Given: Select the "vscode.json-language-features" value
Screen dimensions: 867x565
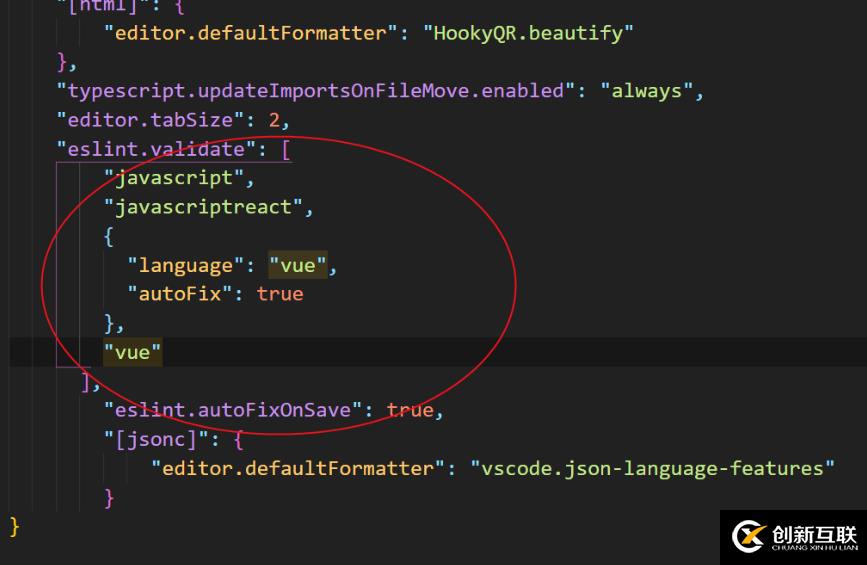Looking at the screenshot, I should click(x=652, y=469).
